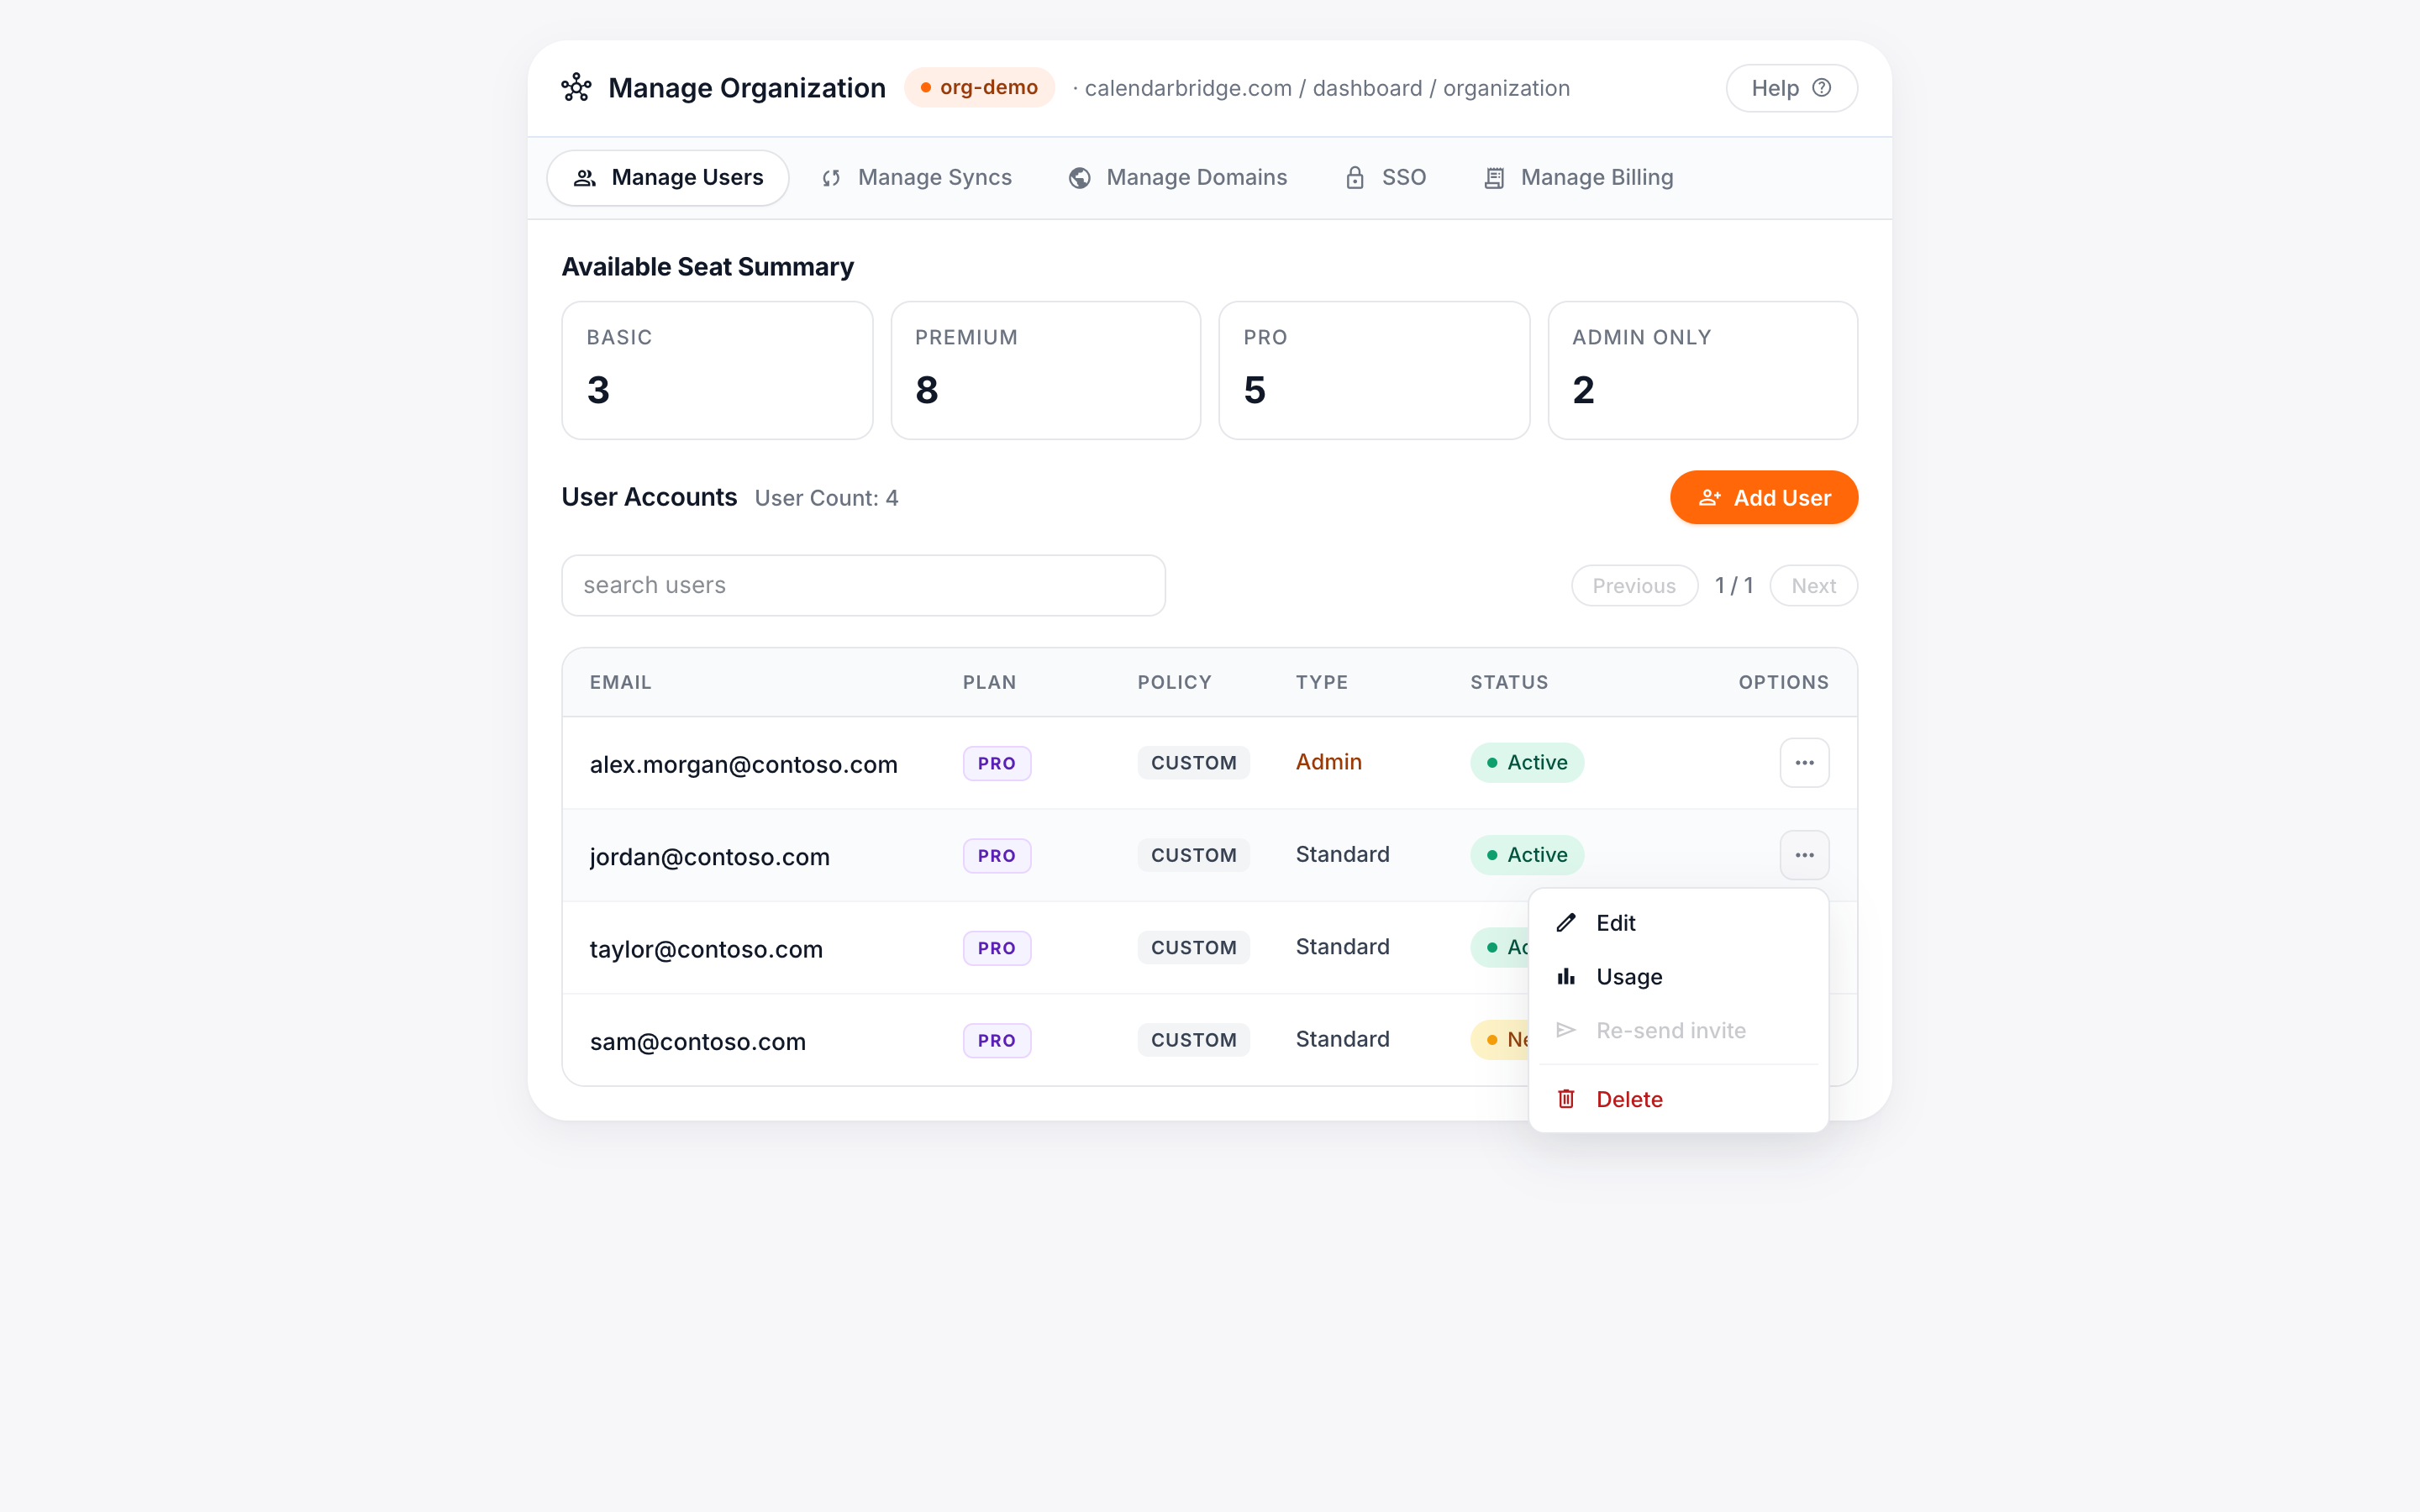Focus the search users field

point(863,586)
